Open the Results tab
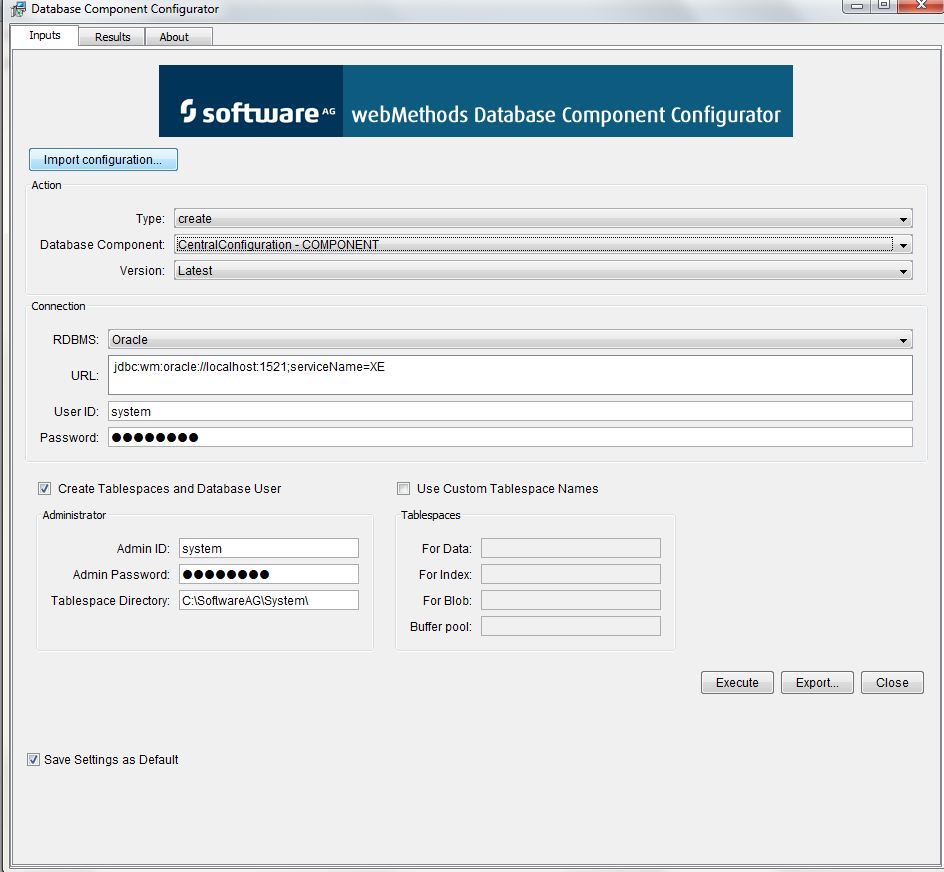Screen dimensions: 944x872 pos(112,37)
